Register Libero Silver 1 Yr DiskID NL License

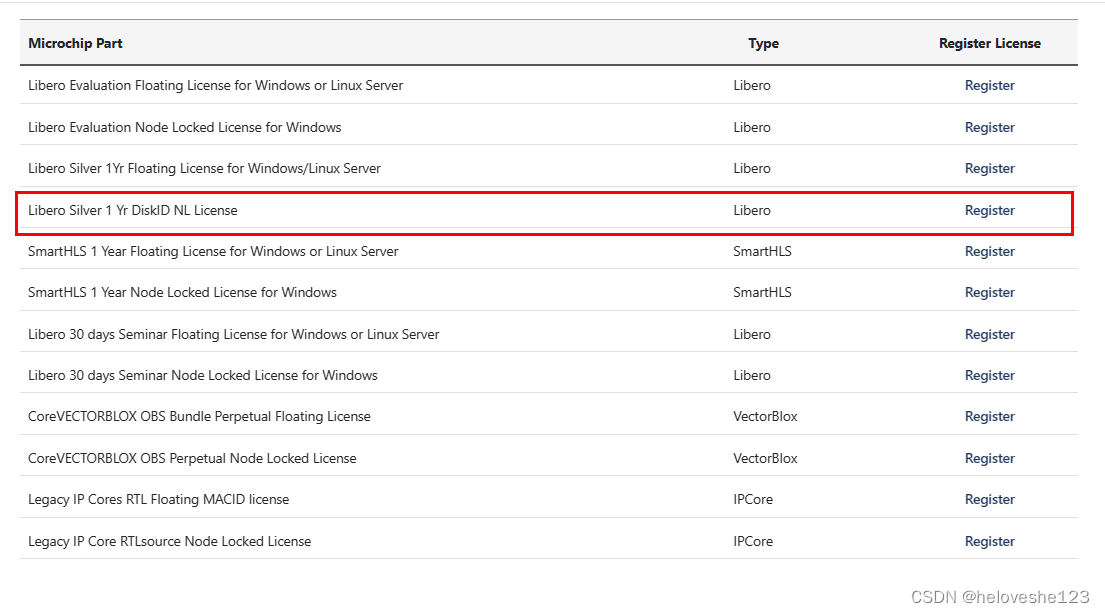click(x=989, y=211)
